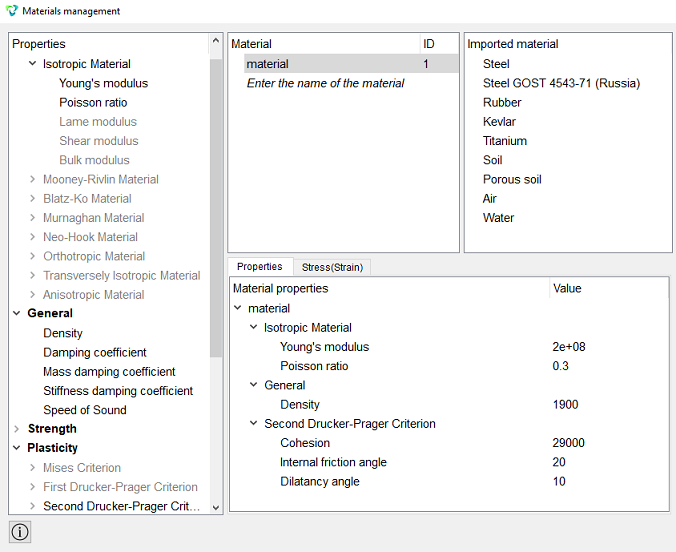Select Speed of Sound property

tap(85, 410)
